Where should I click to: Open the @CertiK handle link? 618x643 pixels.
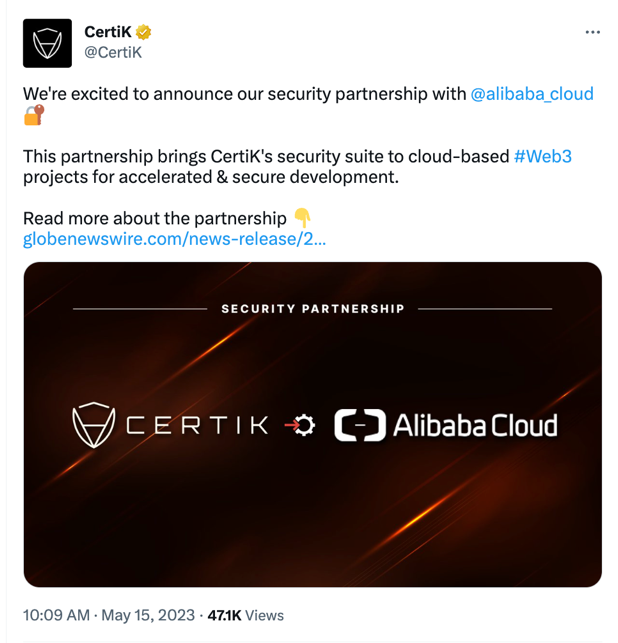(113, 52)
